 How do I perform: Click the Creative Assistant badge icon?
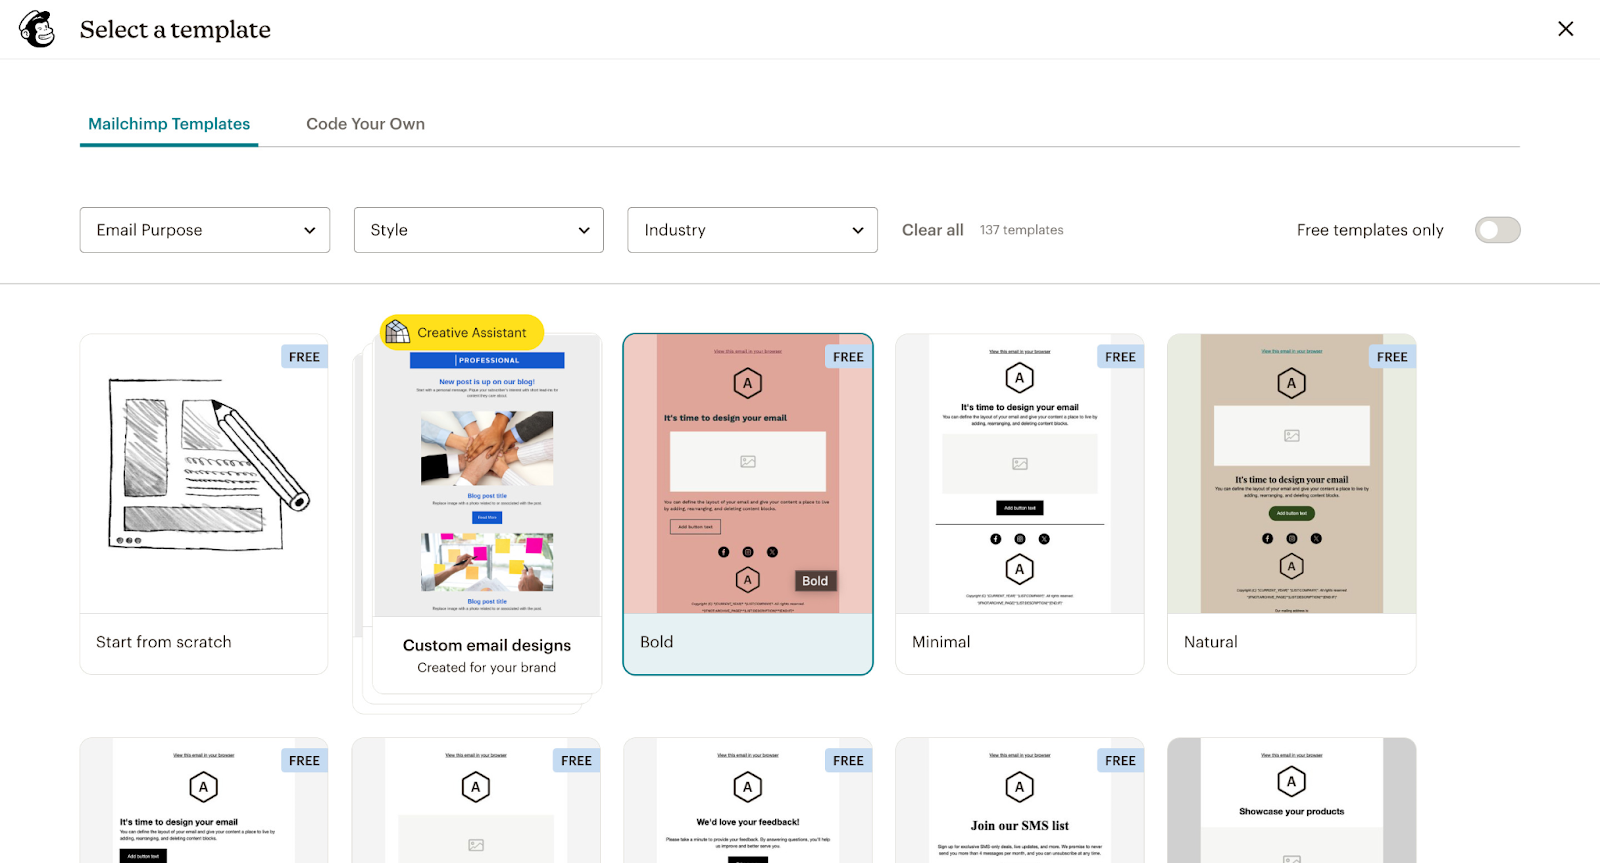[398, 332]
